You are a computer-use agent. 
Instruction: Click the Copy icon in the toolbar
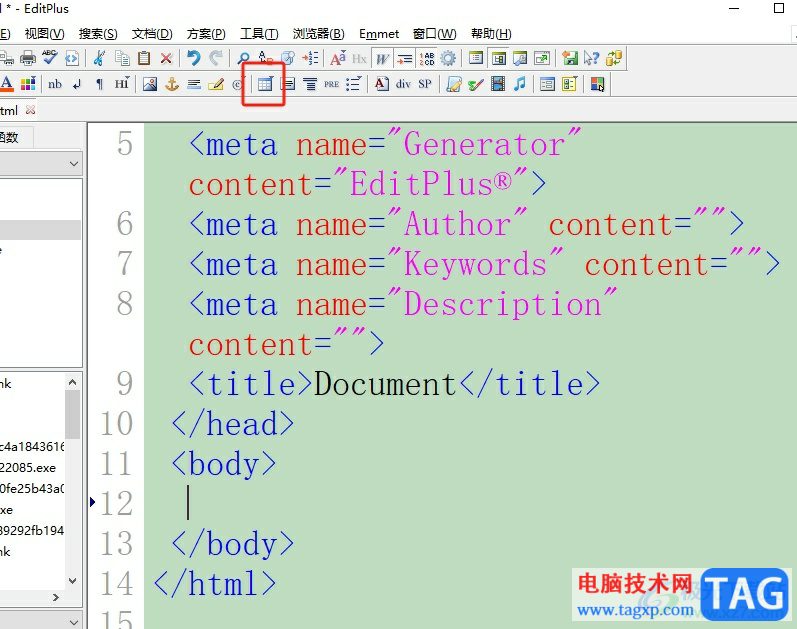(x=122, y=58)
